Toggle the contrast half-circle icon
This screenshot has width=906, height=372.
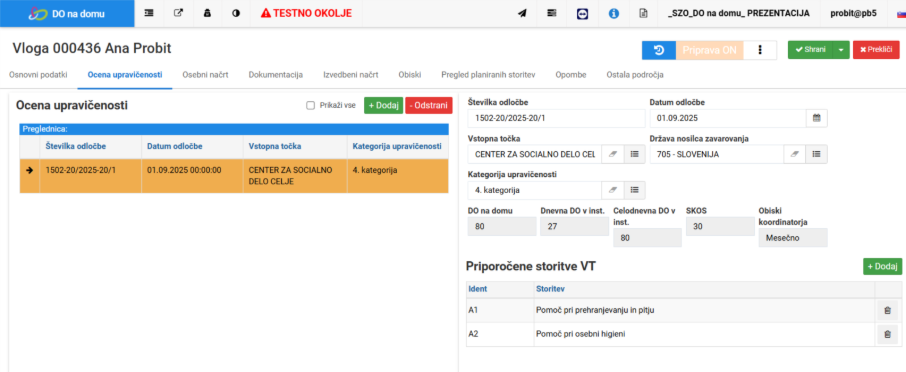[x=236, y=13]
